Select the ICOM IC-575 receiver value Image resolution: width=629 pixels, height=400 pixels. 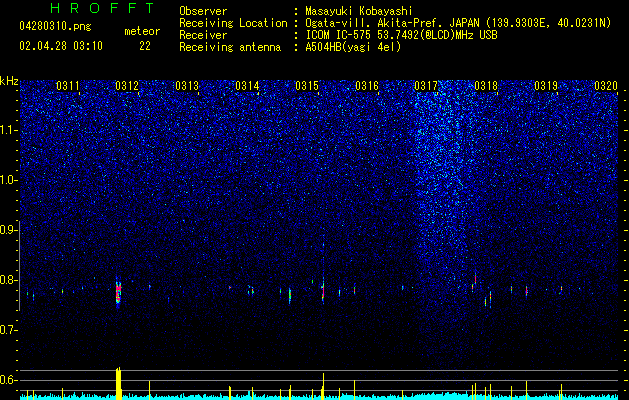tap(401, 35)
